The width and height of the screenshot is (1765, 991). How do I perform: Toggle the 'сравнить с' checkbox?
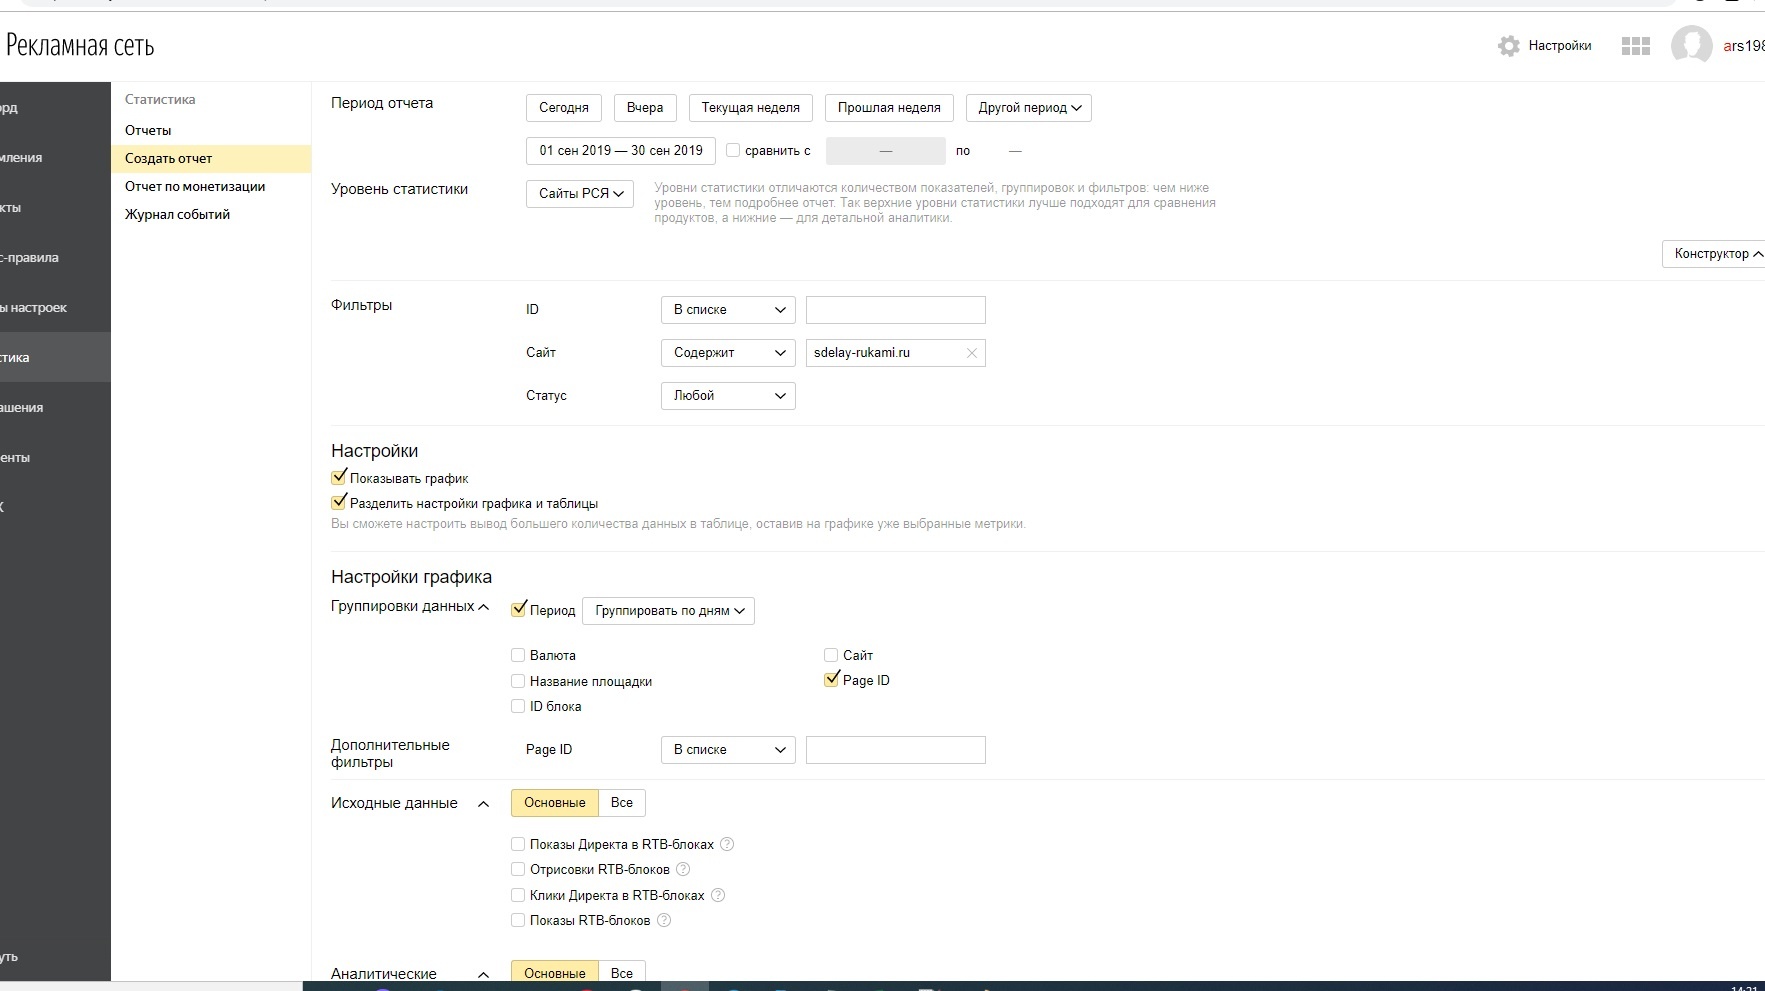coord(733,150)
